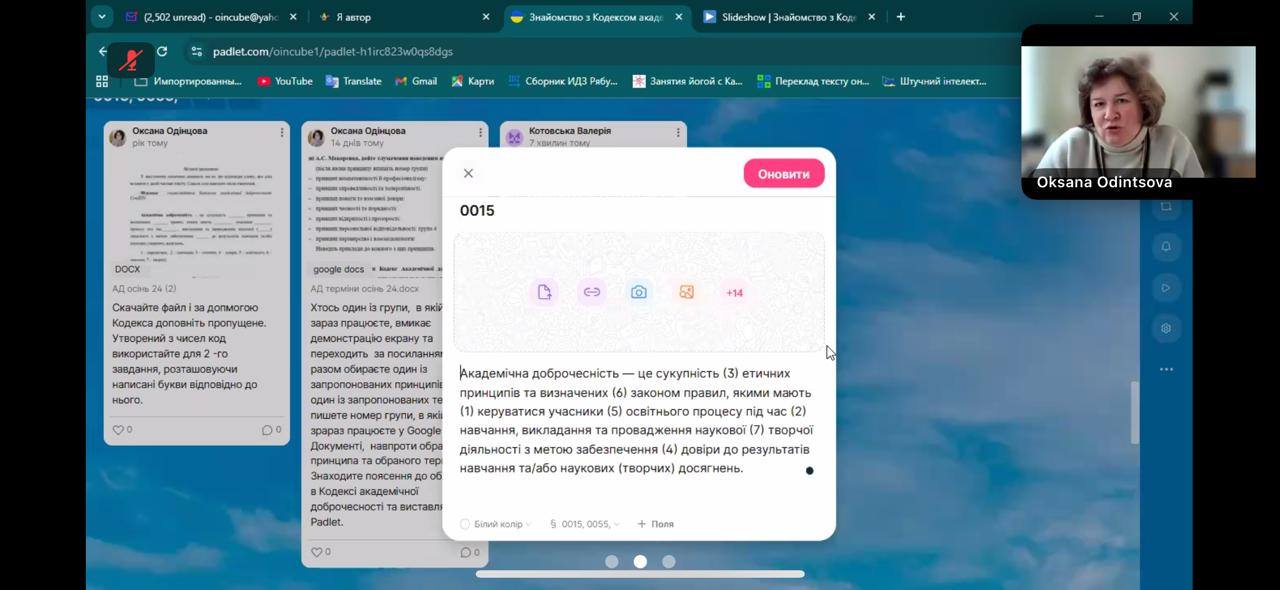This screenshot has width=1280, height=590.
Task: Click the slideshow play icon in sidebar
Action: [x=1166, y=288]
